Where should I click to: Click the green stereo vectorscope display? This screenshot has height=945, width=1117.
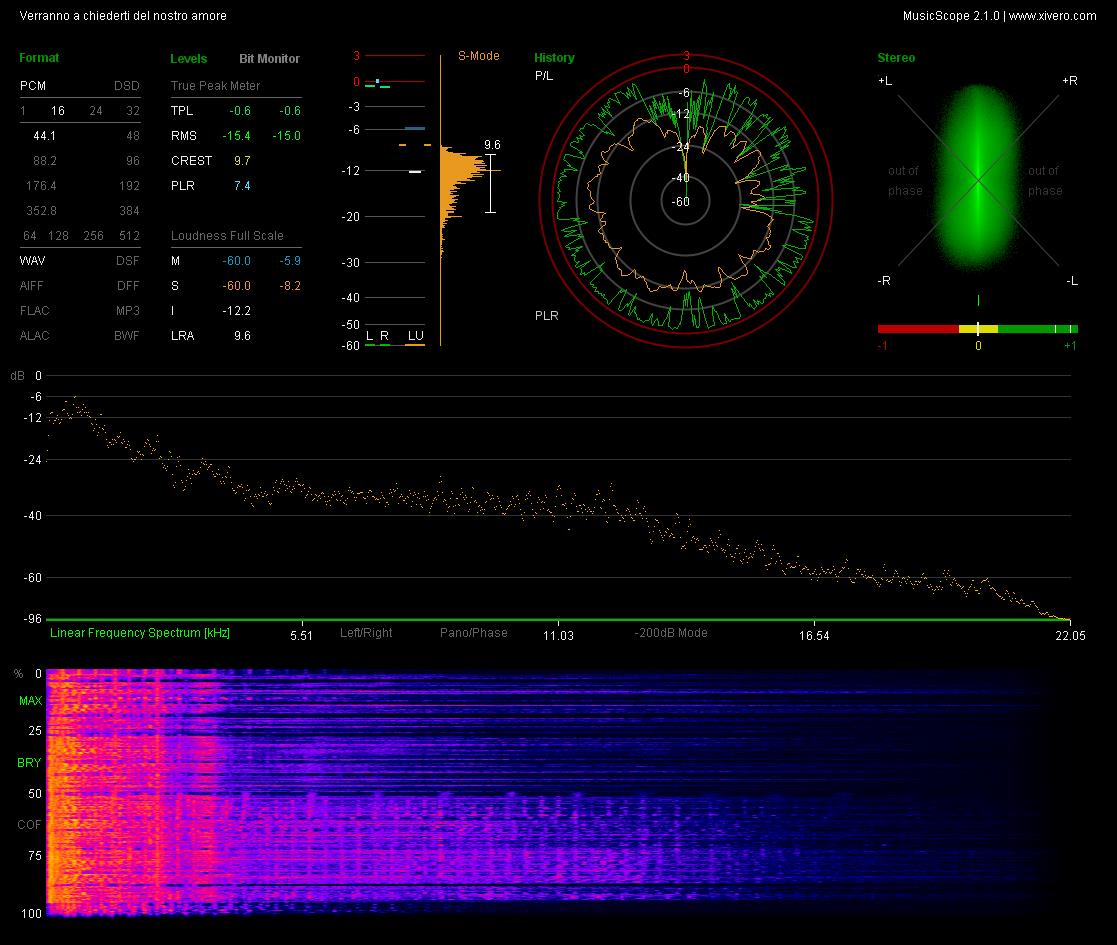[x=979, y=178]
